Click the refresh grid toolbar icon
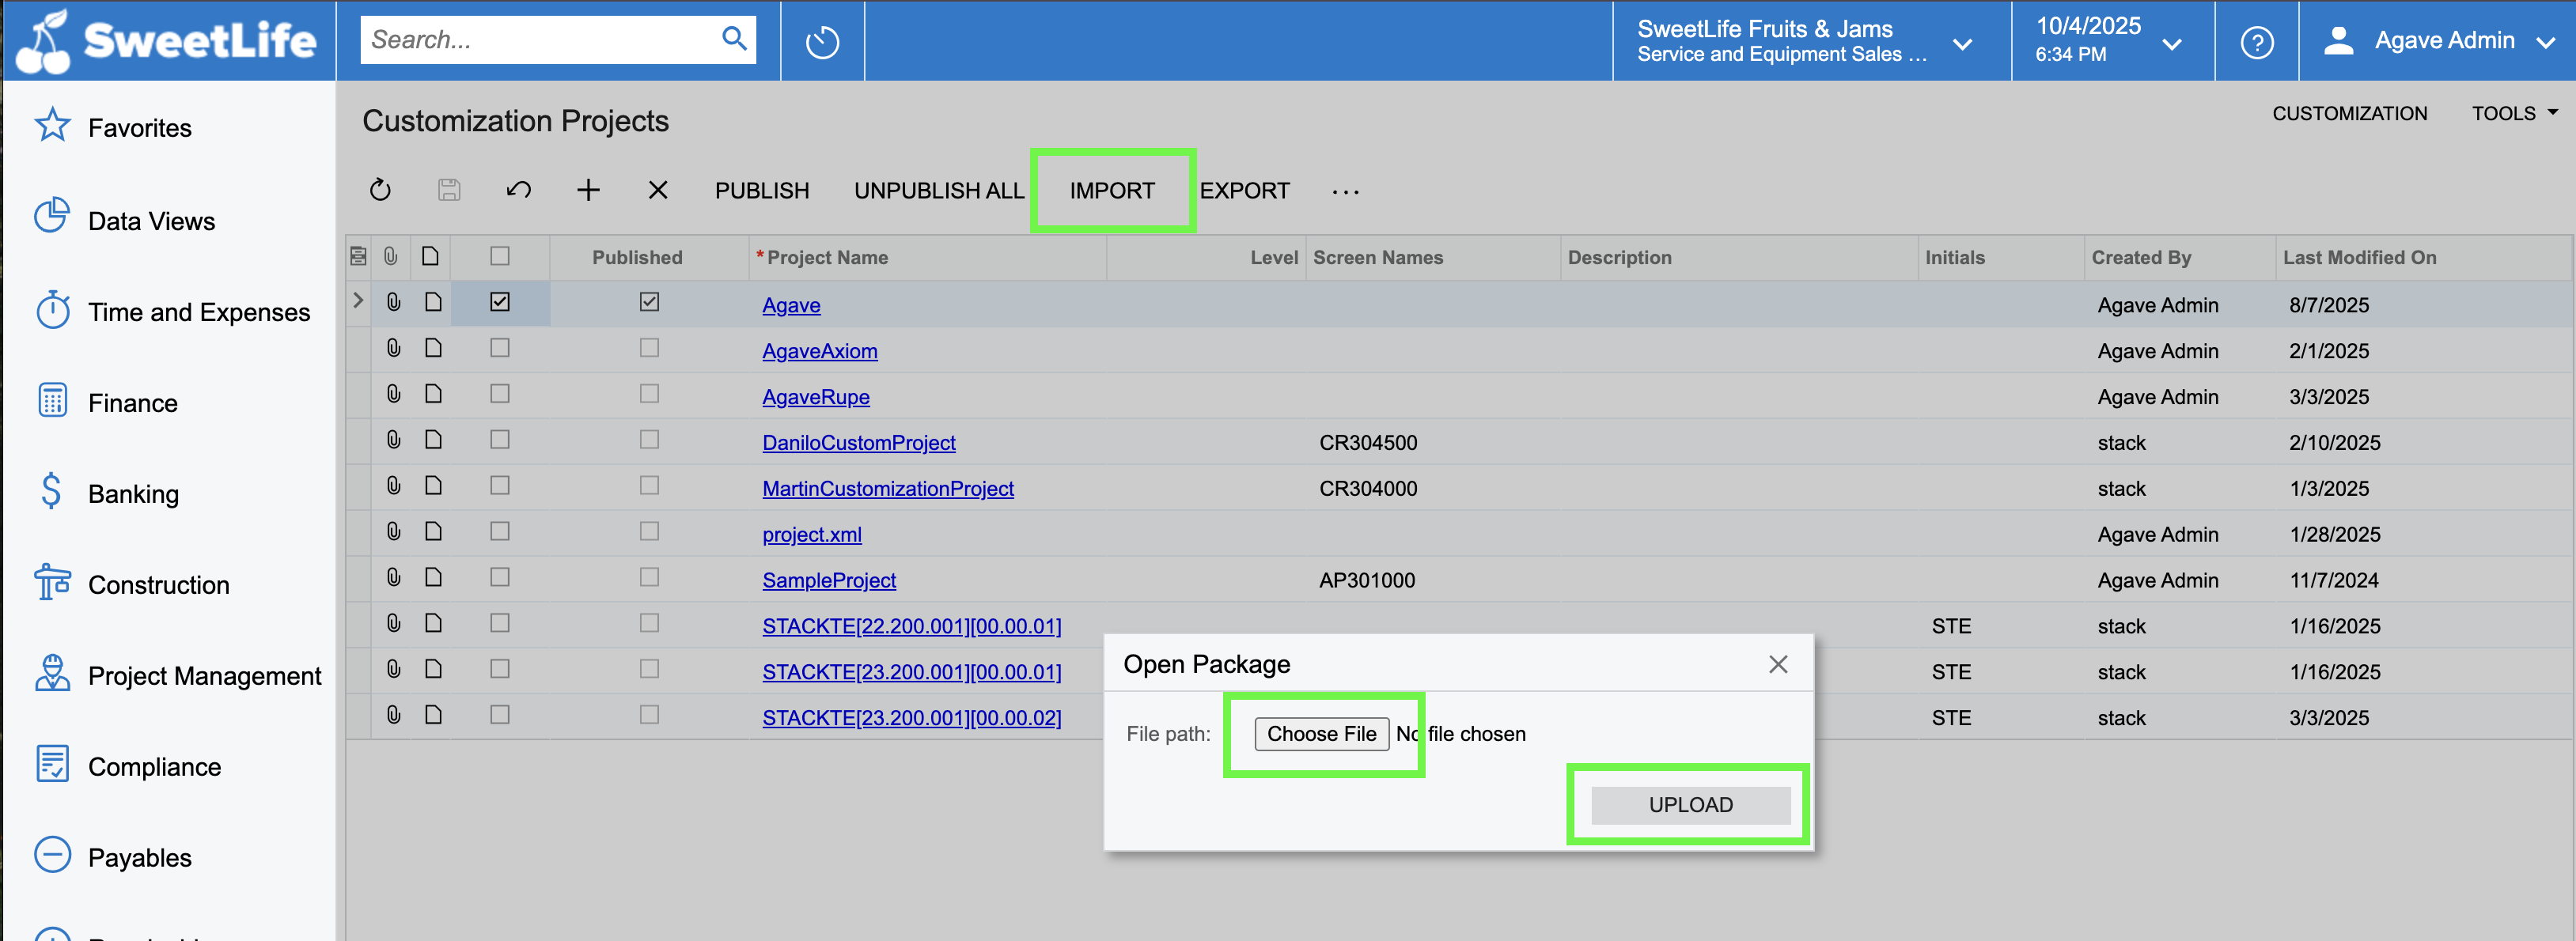The width and height of the screenshot is (2576, 941). (380, 190)
